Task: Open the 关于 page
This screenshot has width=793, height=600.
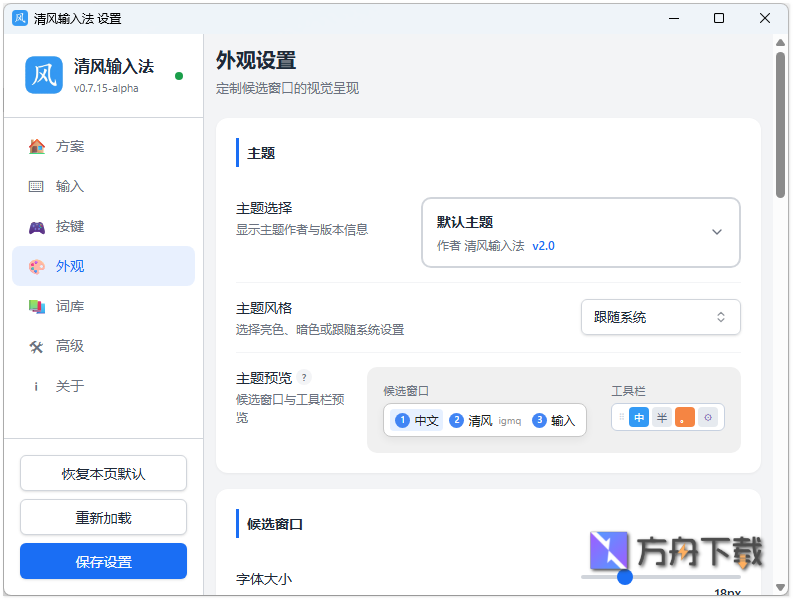Action: click(103, 387)
